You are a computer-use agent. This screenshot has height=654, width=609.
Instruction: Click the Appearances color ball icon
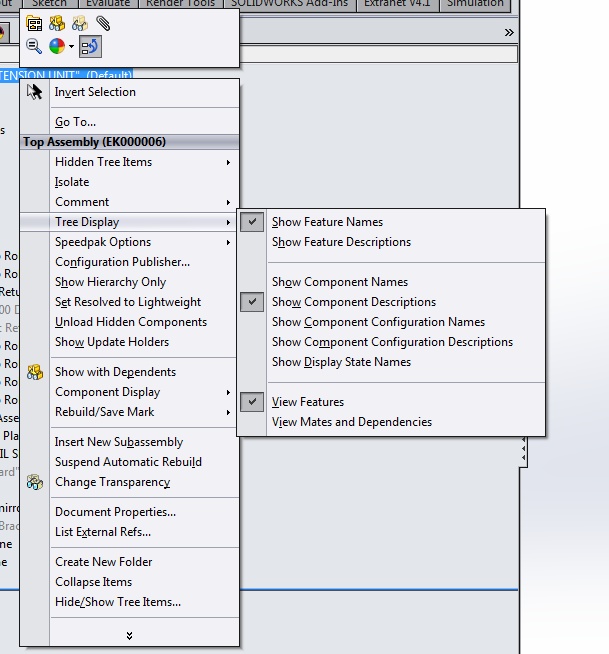(57, 46)
